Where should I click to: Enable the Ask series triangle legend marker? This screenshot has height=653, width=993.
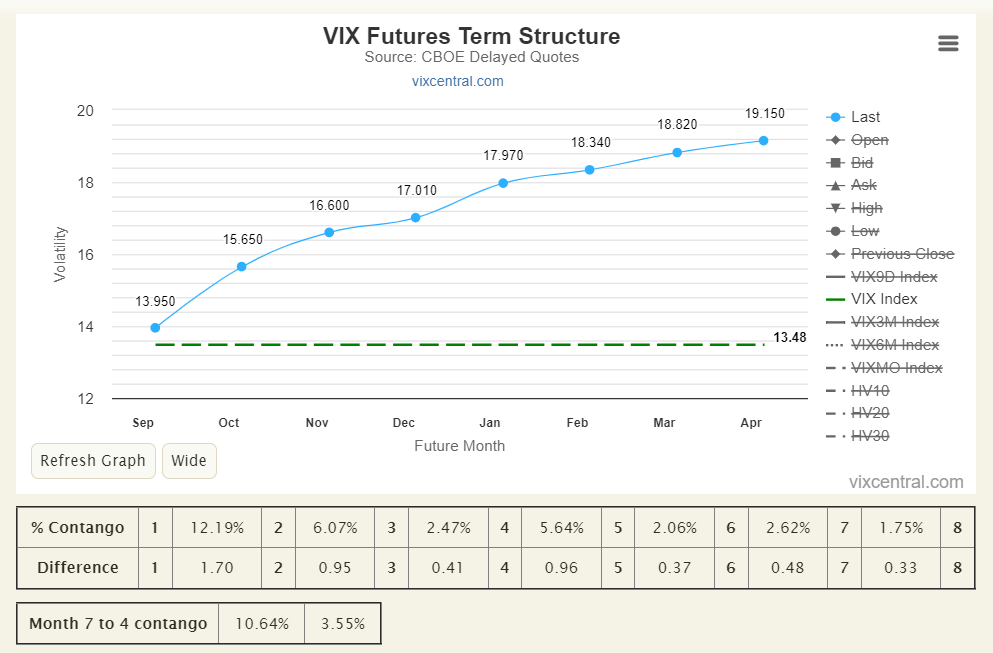click(835, 186)
